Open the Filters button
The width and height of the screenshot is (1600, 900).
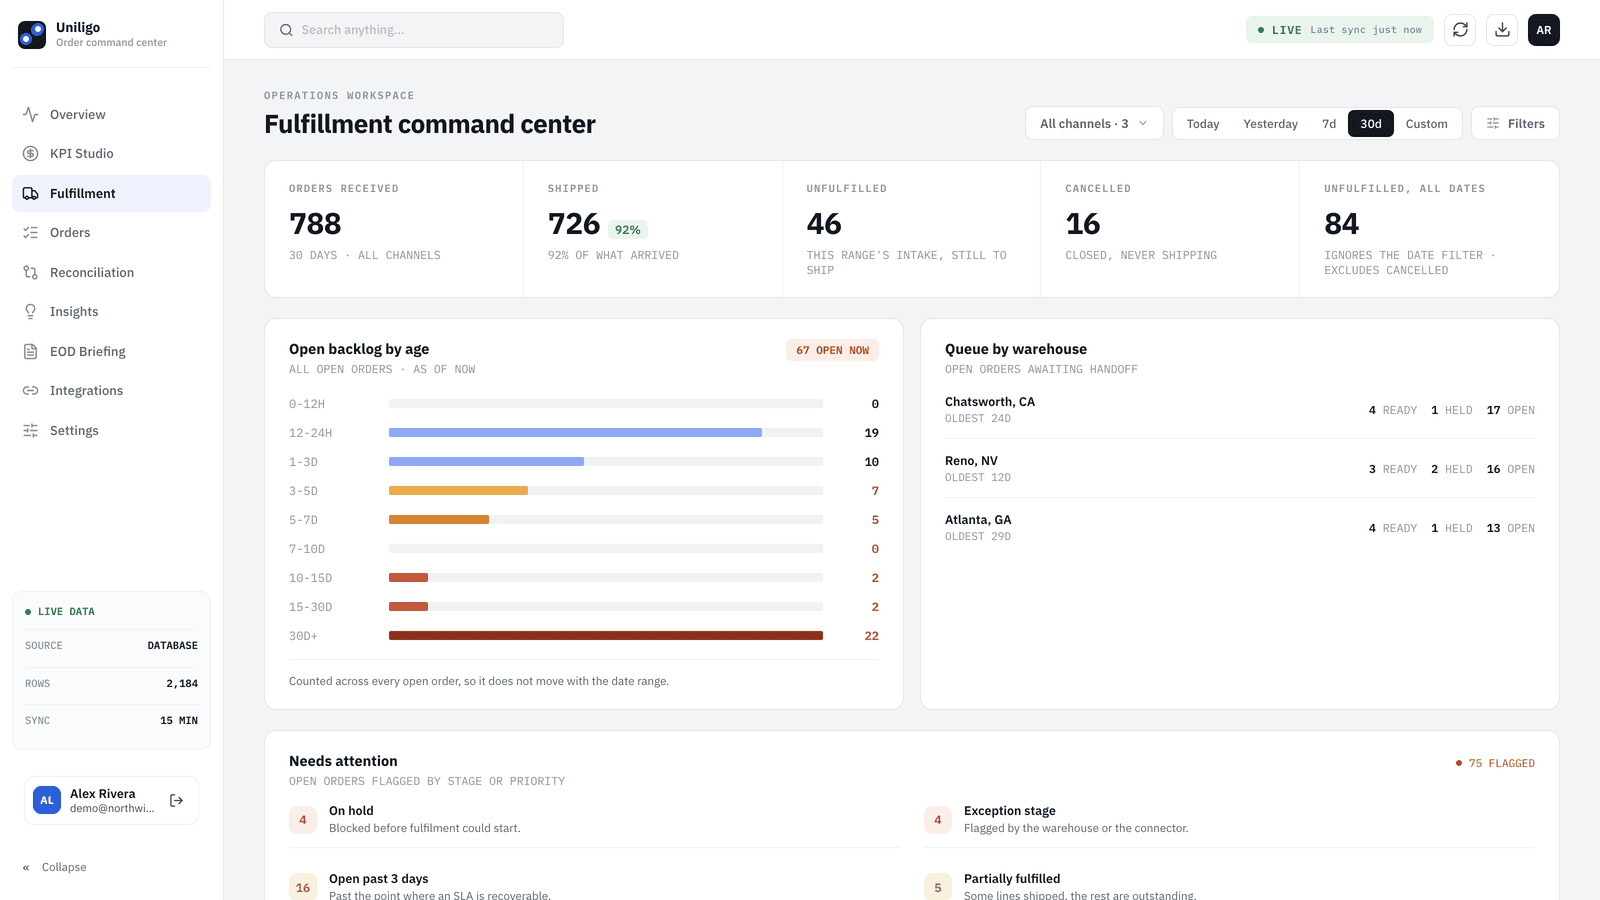coord(1515,124)
